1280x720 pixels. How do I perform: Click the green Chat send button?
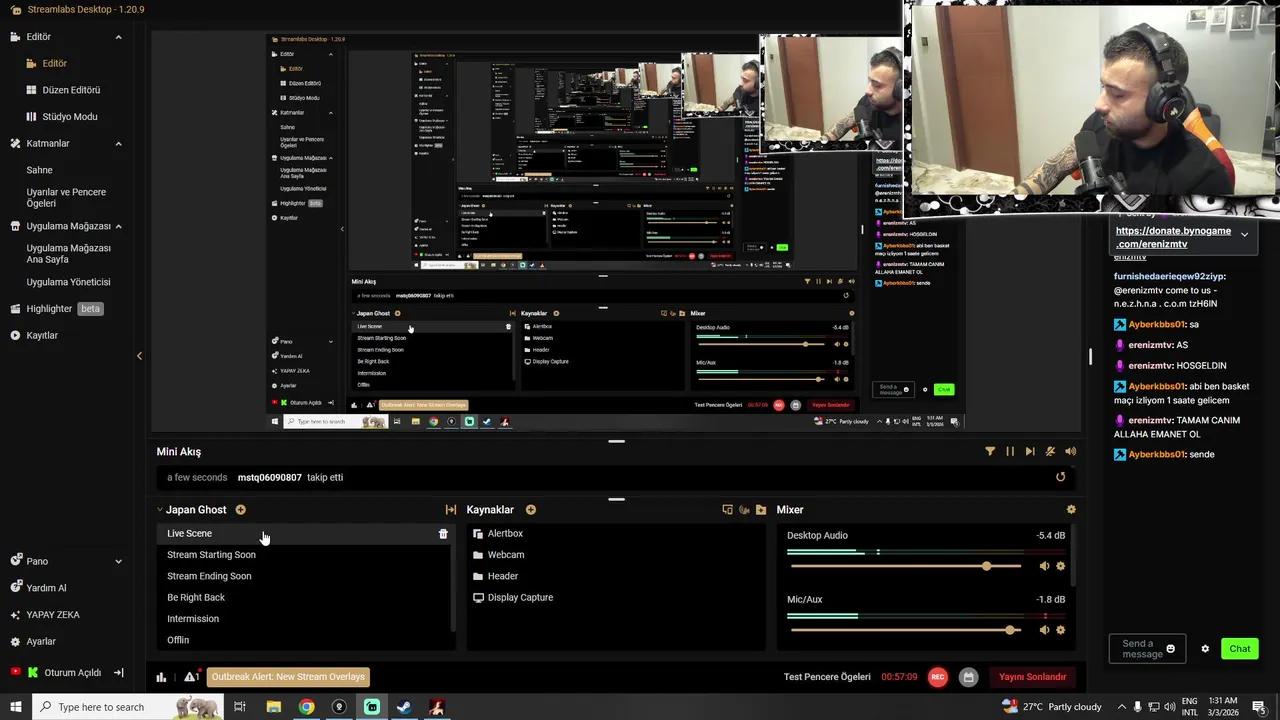tap(1240, 649)
